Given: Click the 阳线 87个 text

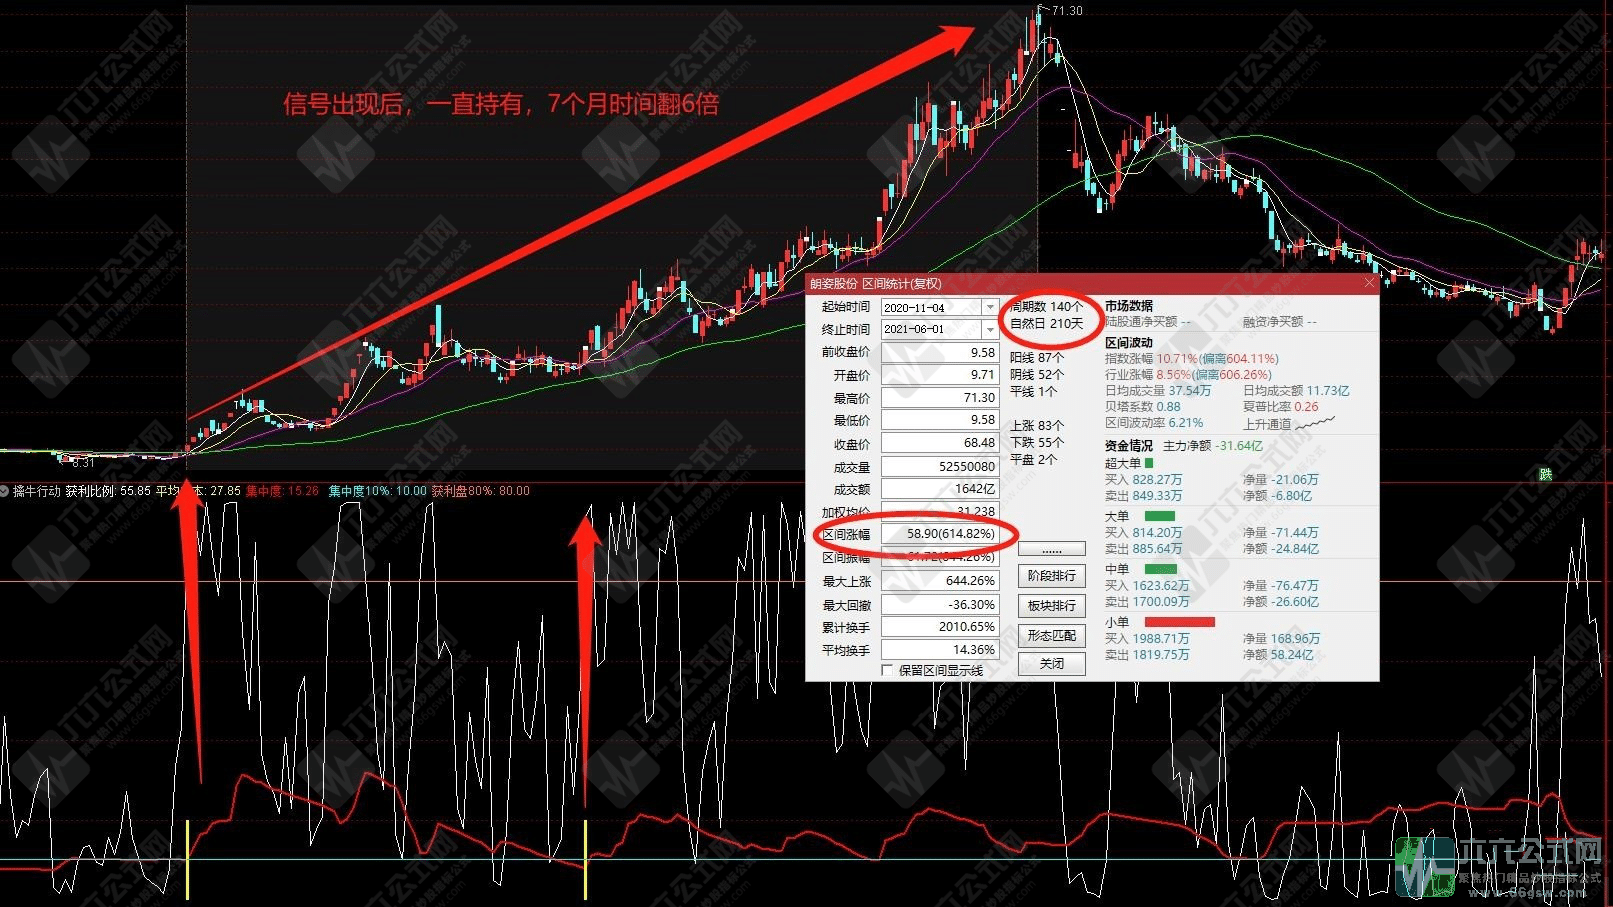Looking at the screenshot, I should point(1037,357).
